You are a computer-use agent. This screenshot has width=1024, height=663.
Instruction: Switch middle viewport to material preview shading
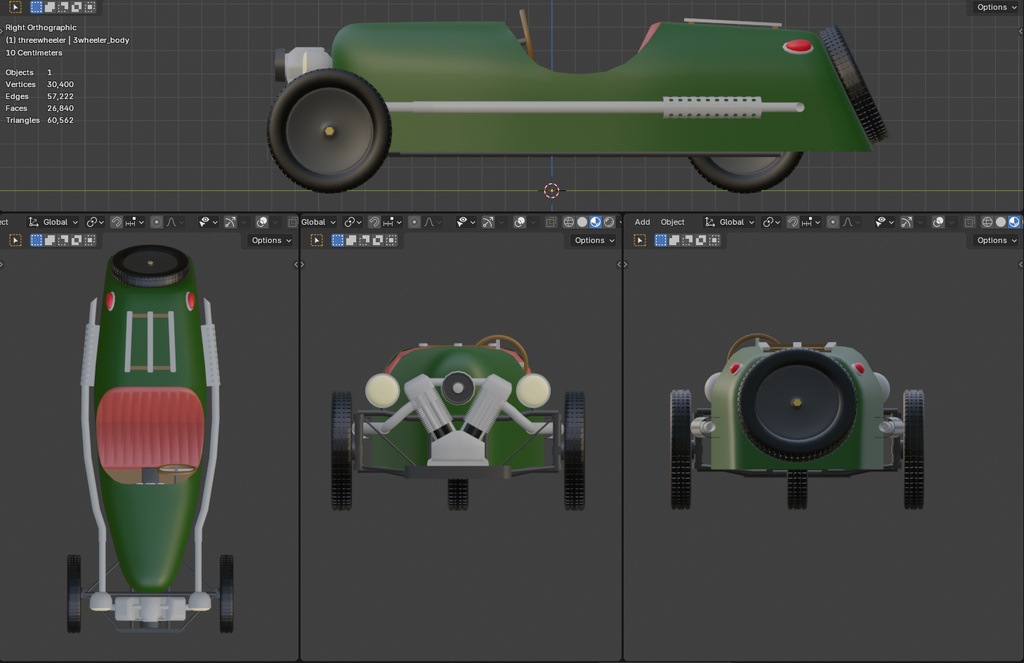click(596, 222)
